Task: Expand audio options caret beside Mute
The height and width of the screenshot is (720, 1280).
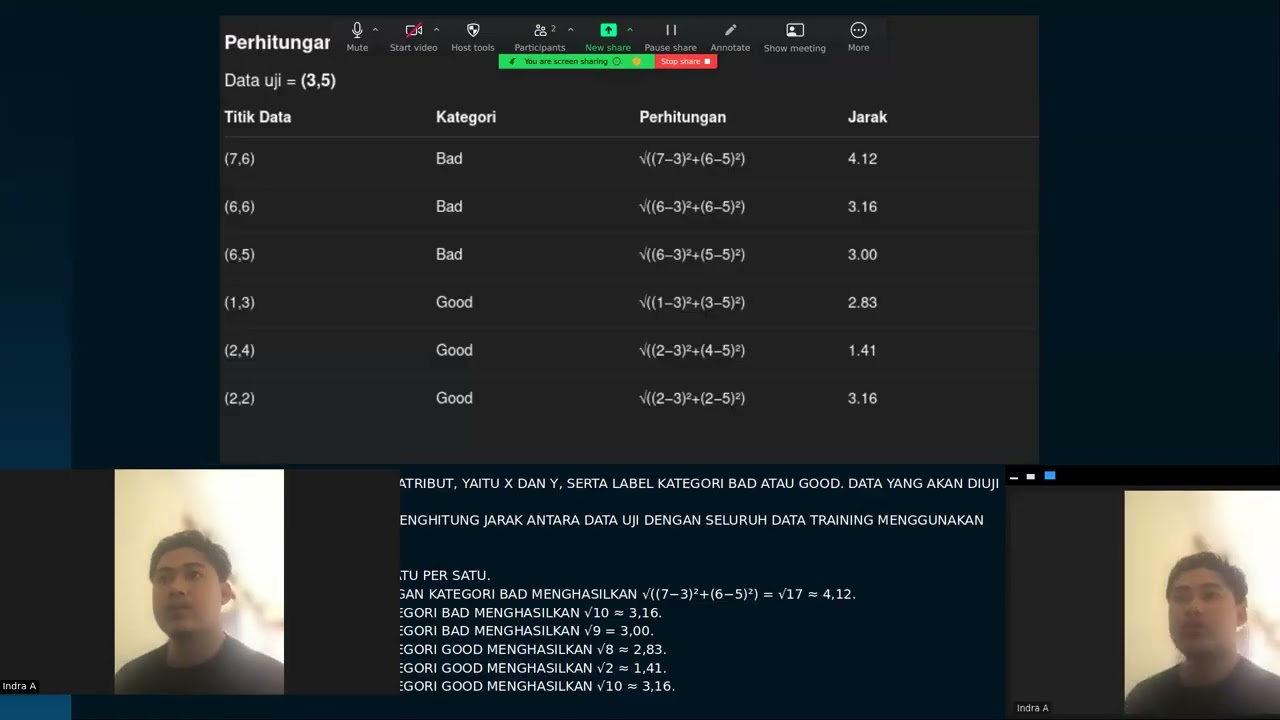Action: click(x=375, y=30)
